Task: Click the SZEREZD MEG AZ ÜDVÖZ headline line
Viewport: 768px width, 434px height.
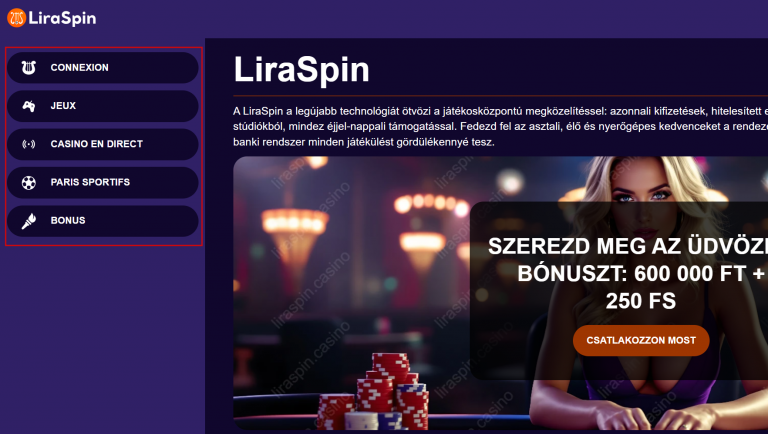Action: tap(628, 246)
